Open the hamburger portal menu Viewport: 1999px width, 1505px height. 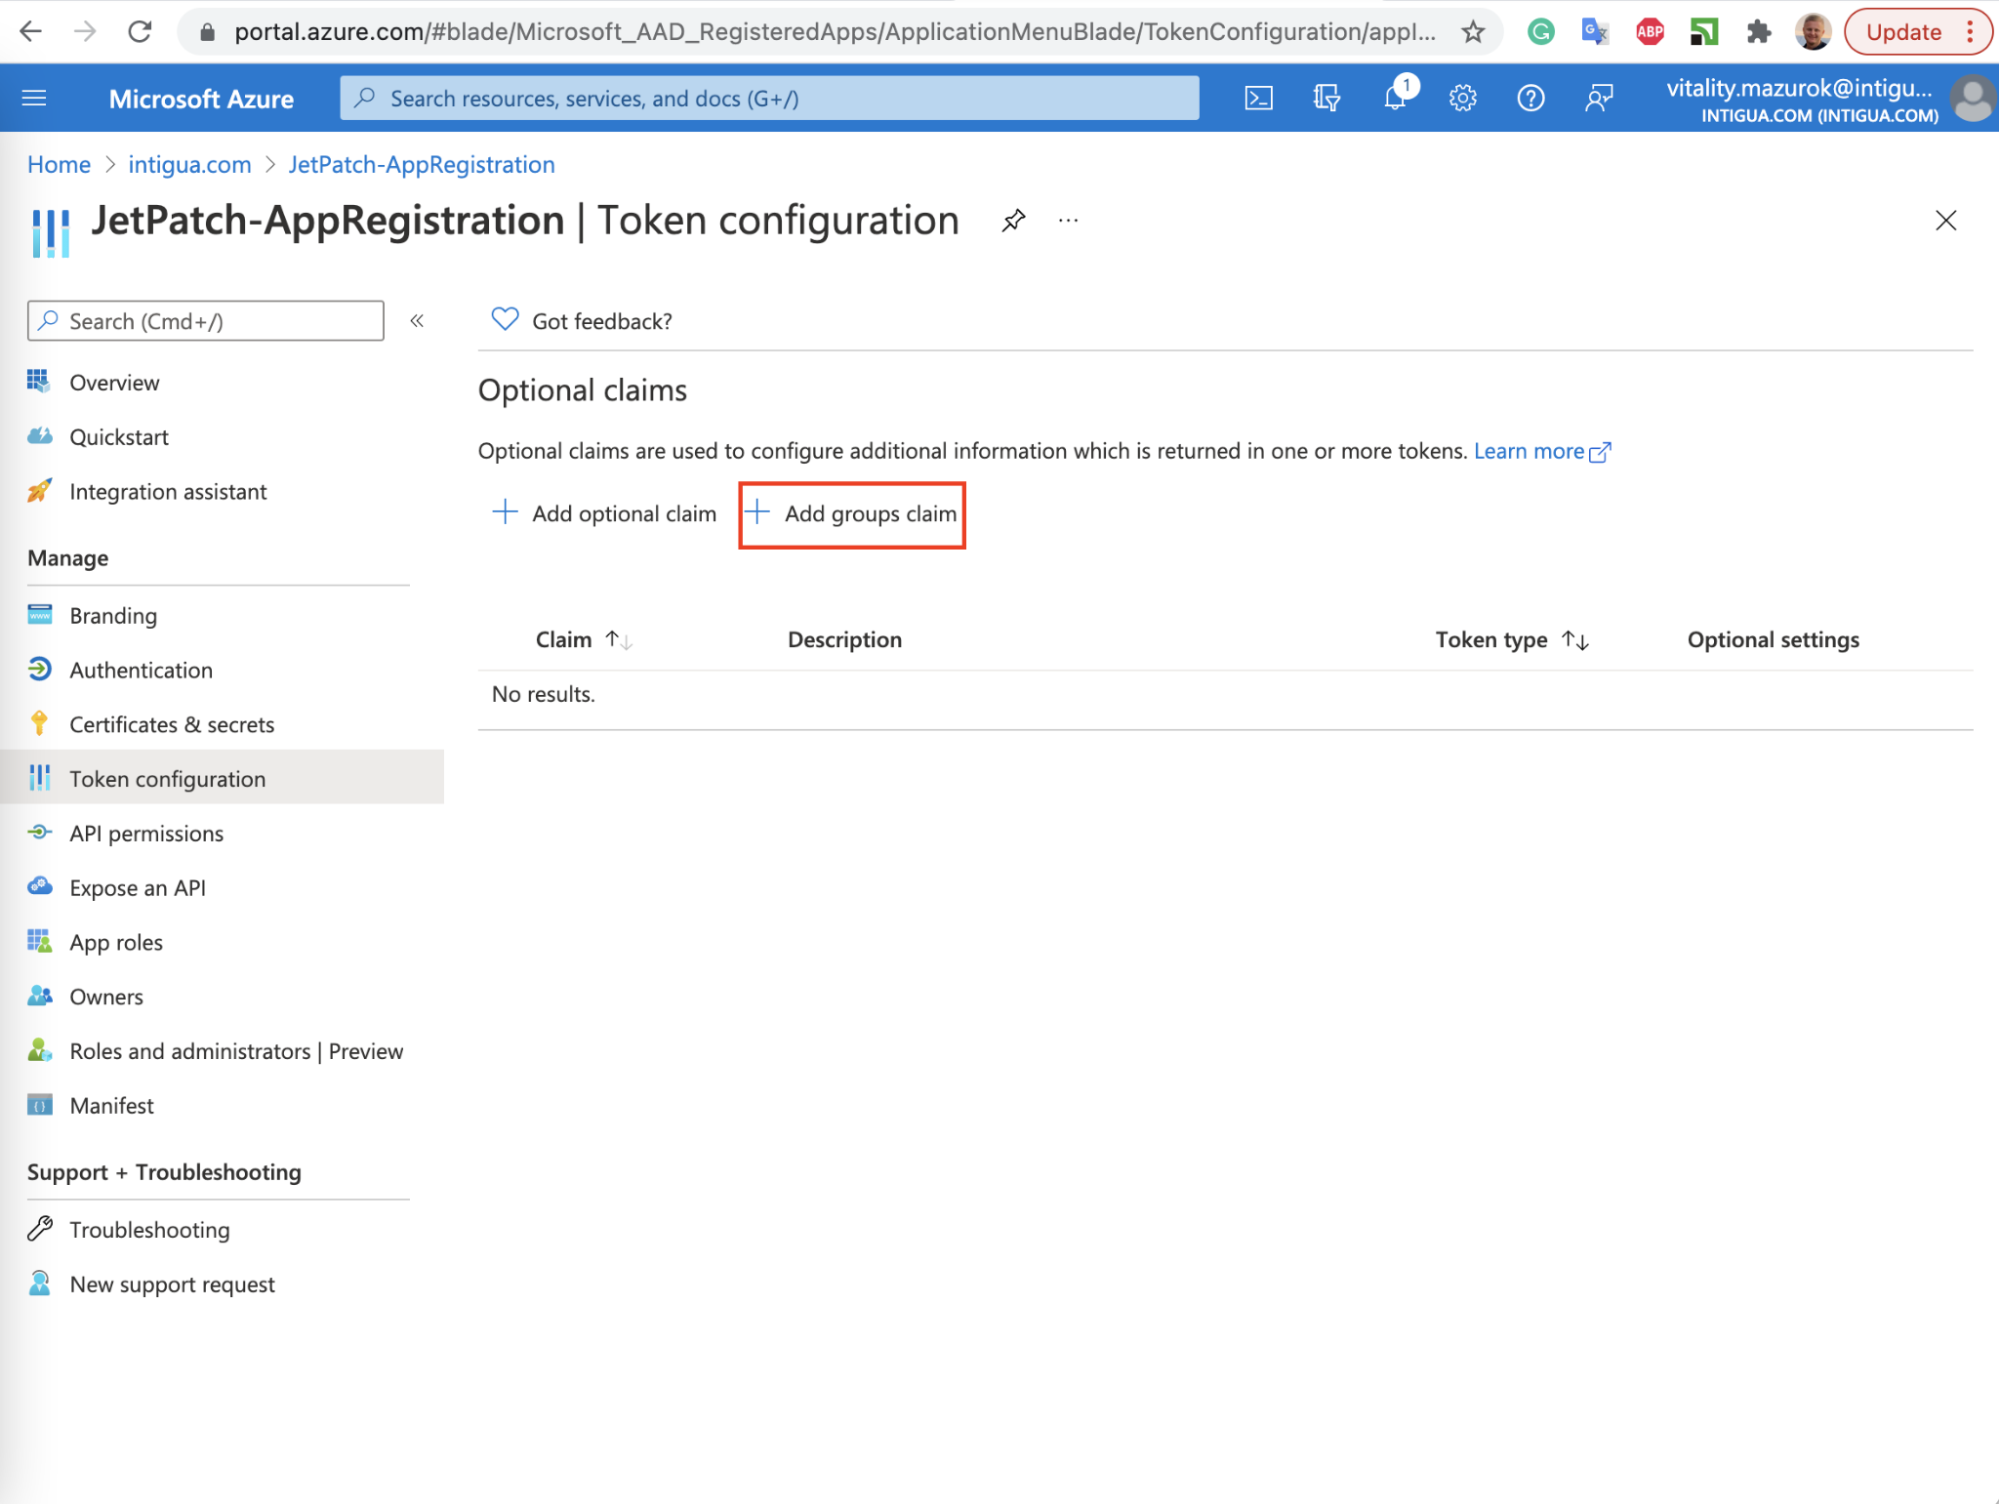click(34, 98)
